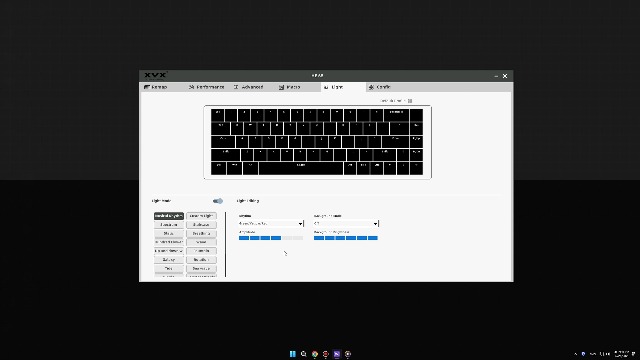Adjust the fully filled blue segmented slider
This screenshot has width=640, height=360.
coord(346,238)
